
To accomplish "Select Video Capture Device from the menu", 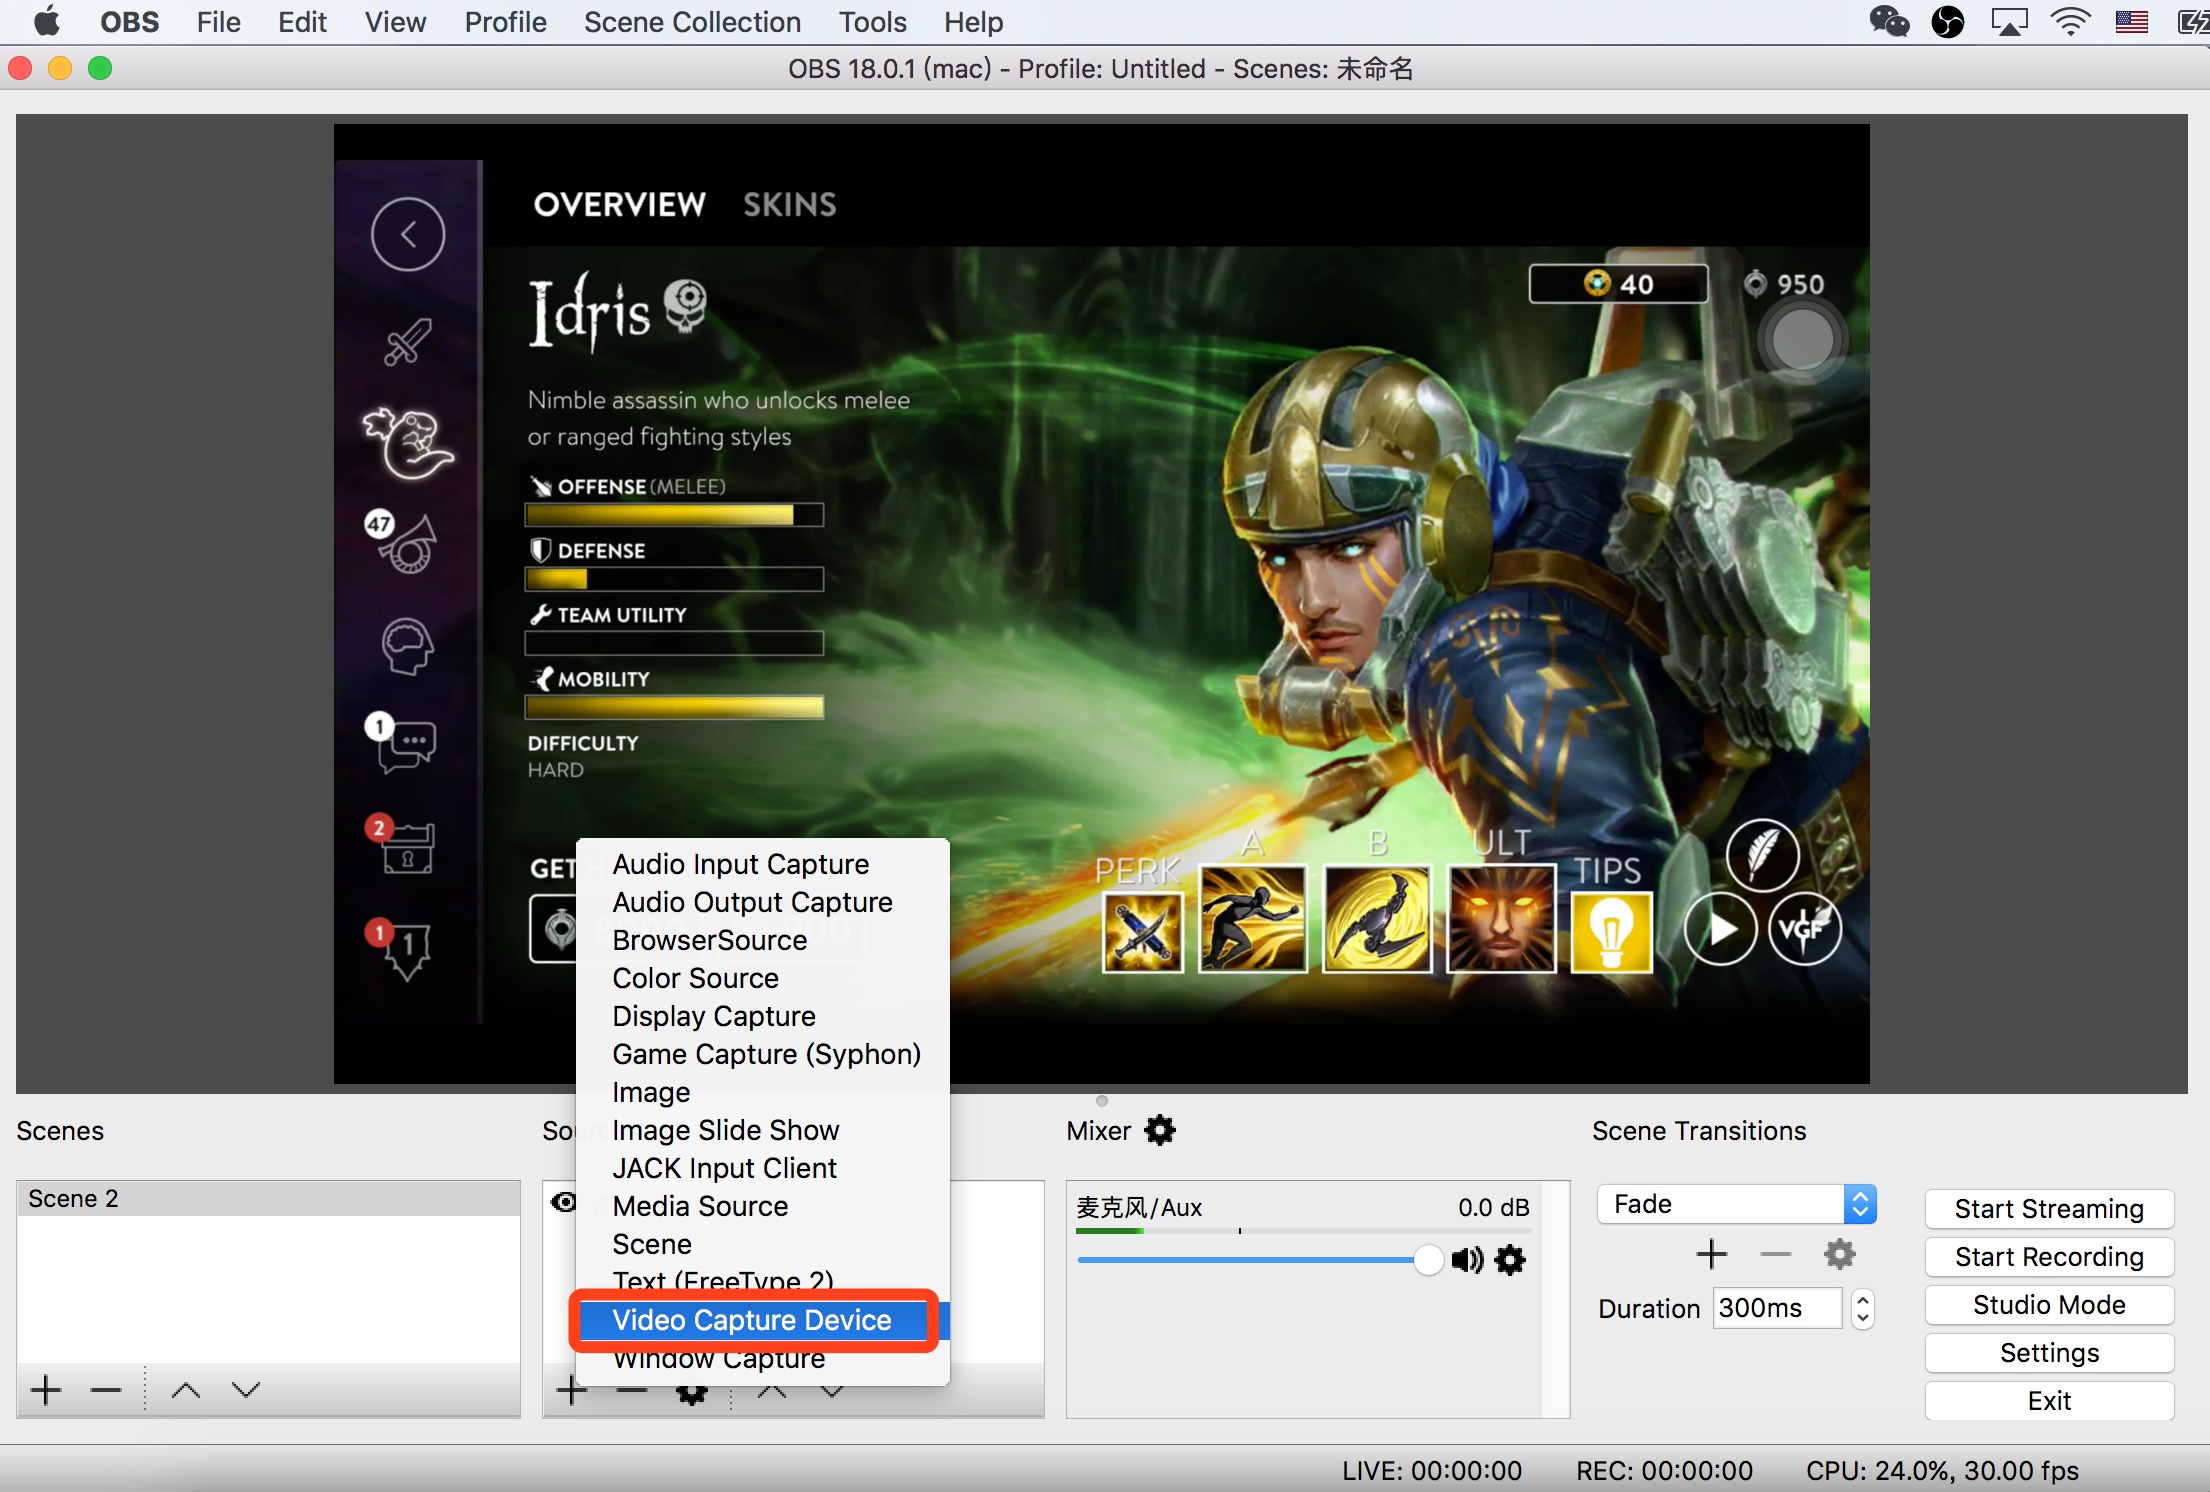I will [751, 1319].
